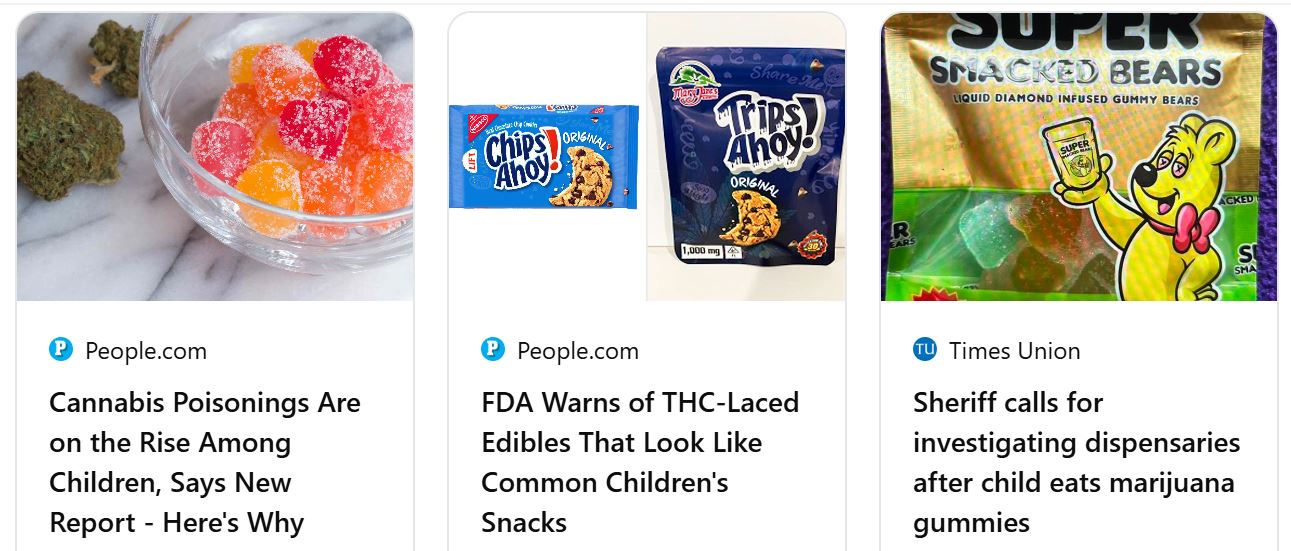Open 'Cannabis Poisonings Are on the Rise' headline
Screen dimensions: 1291x551
pos(205,462)
